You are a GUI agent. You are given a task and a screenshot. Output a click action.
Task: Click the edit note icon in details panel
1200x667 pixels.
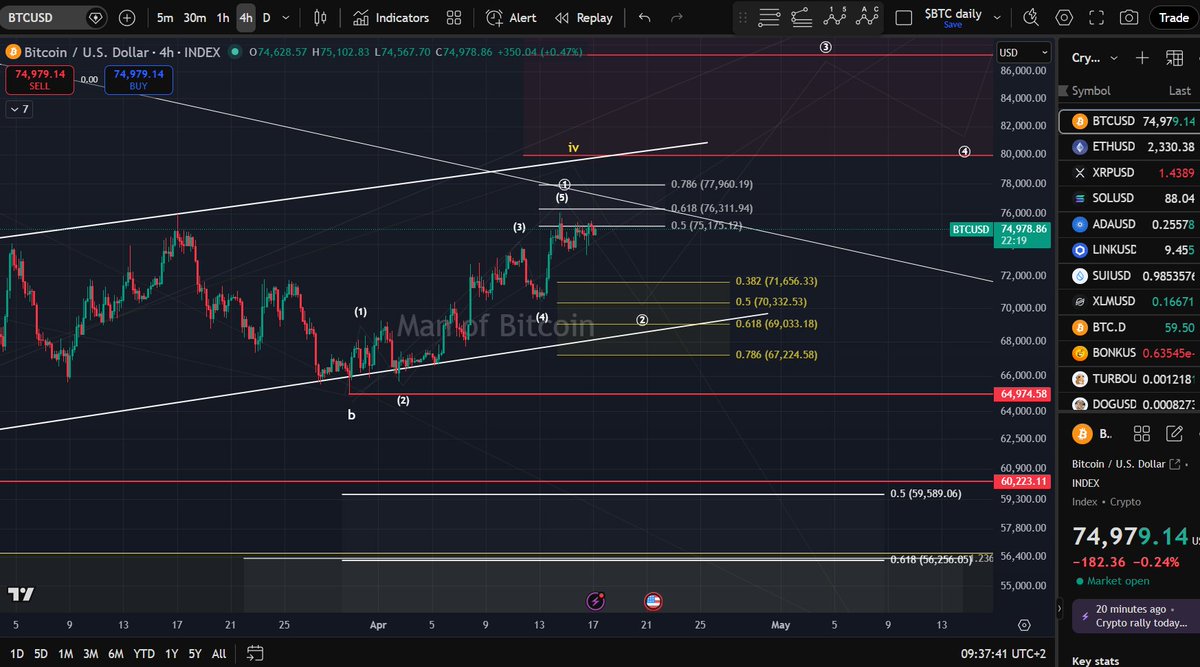(x=1175, y=433)
